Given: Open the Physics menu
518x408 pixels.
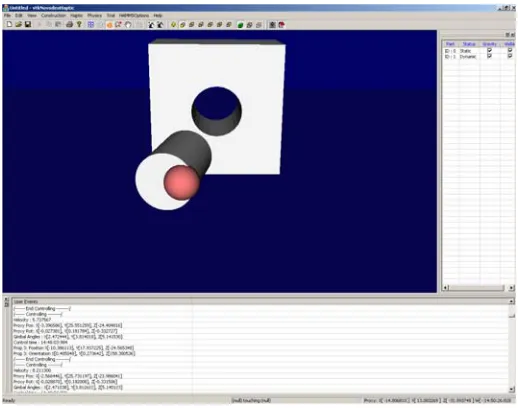Looking at the screenshot, I should (95, 15).
